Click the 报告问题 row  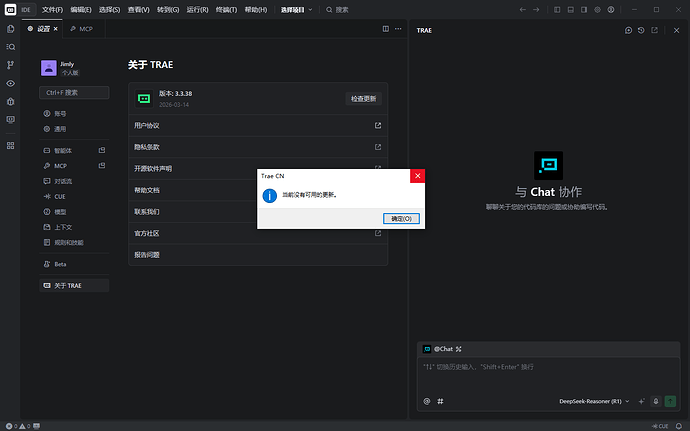[258, 255]
